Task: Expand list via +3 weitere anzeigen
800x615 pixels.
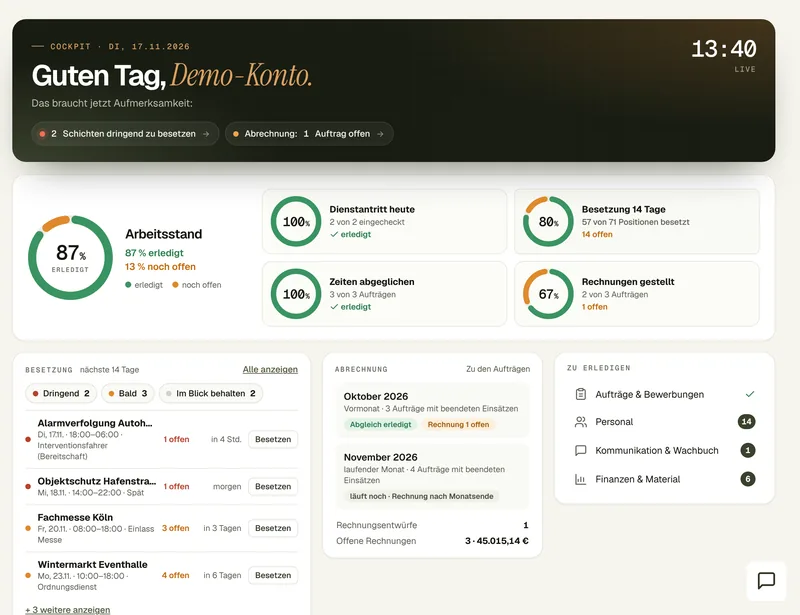Action: point(67,610)
